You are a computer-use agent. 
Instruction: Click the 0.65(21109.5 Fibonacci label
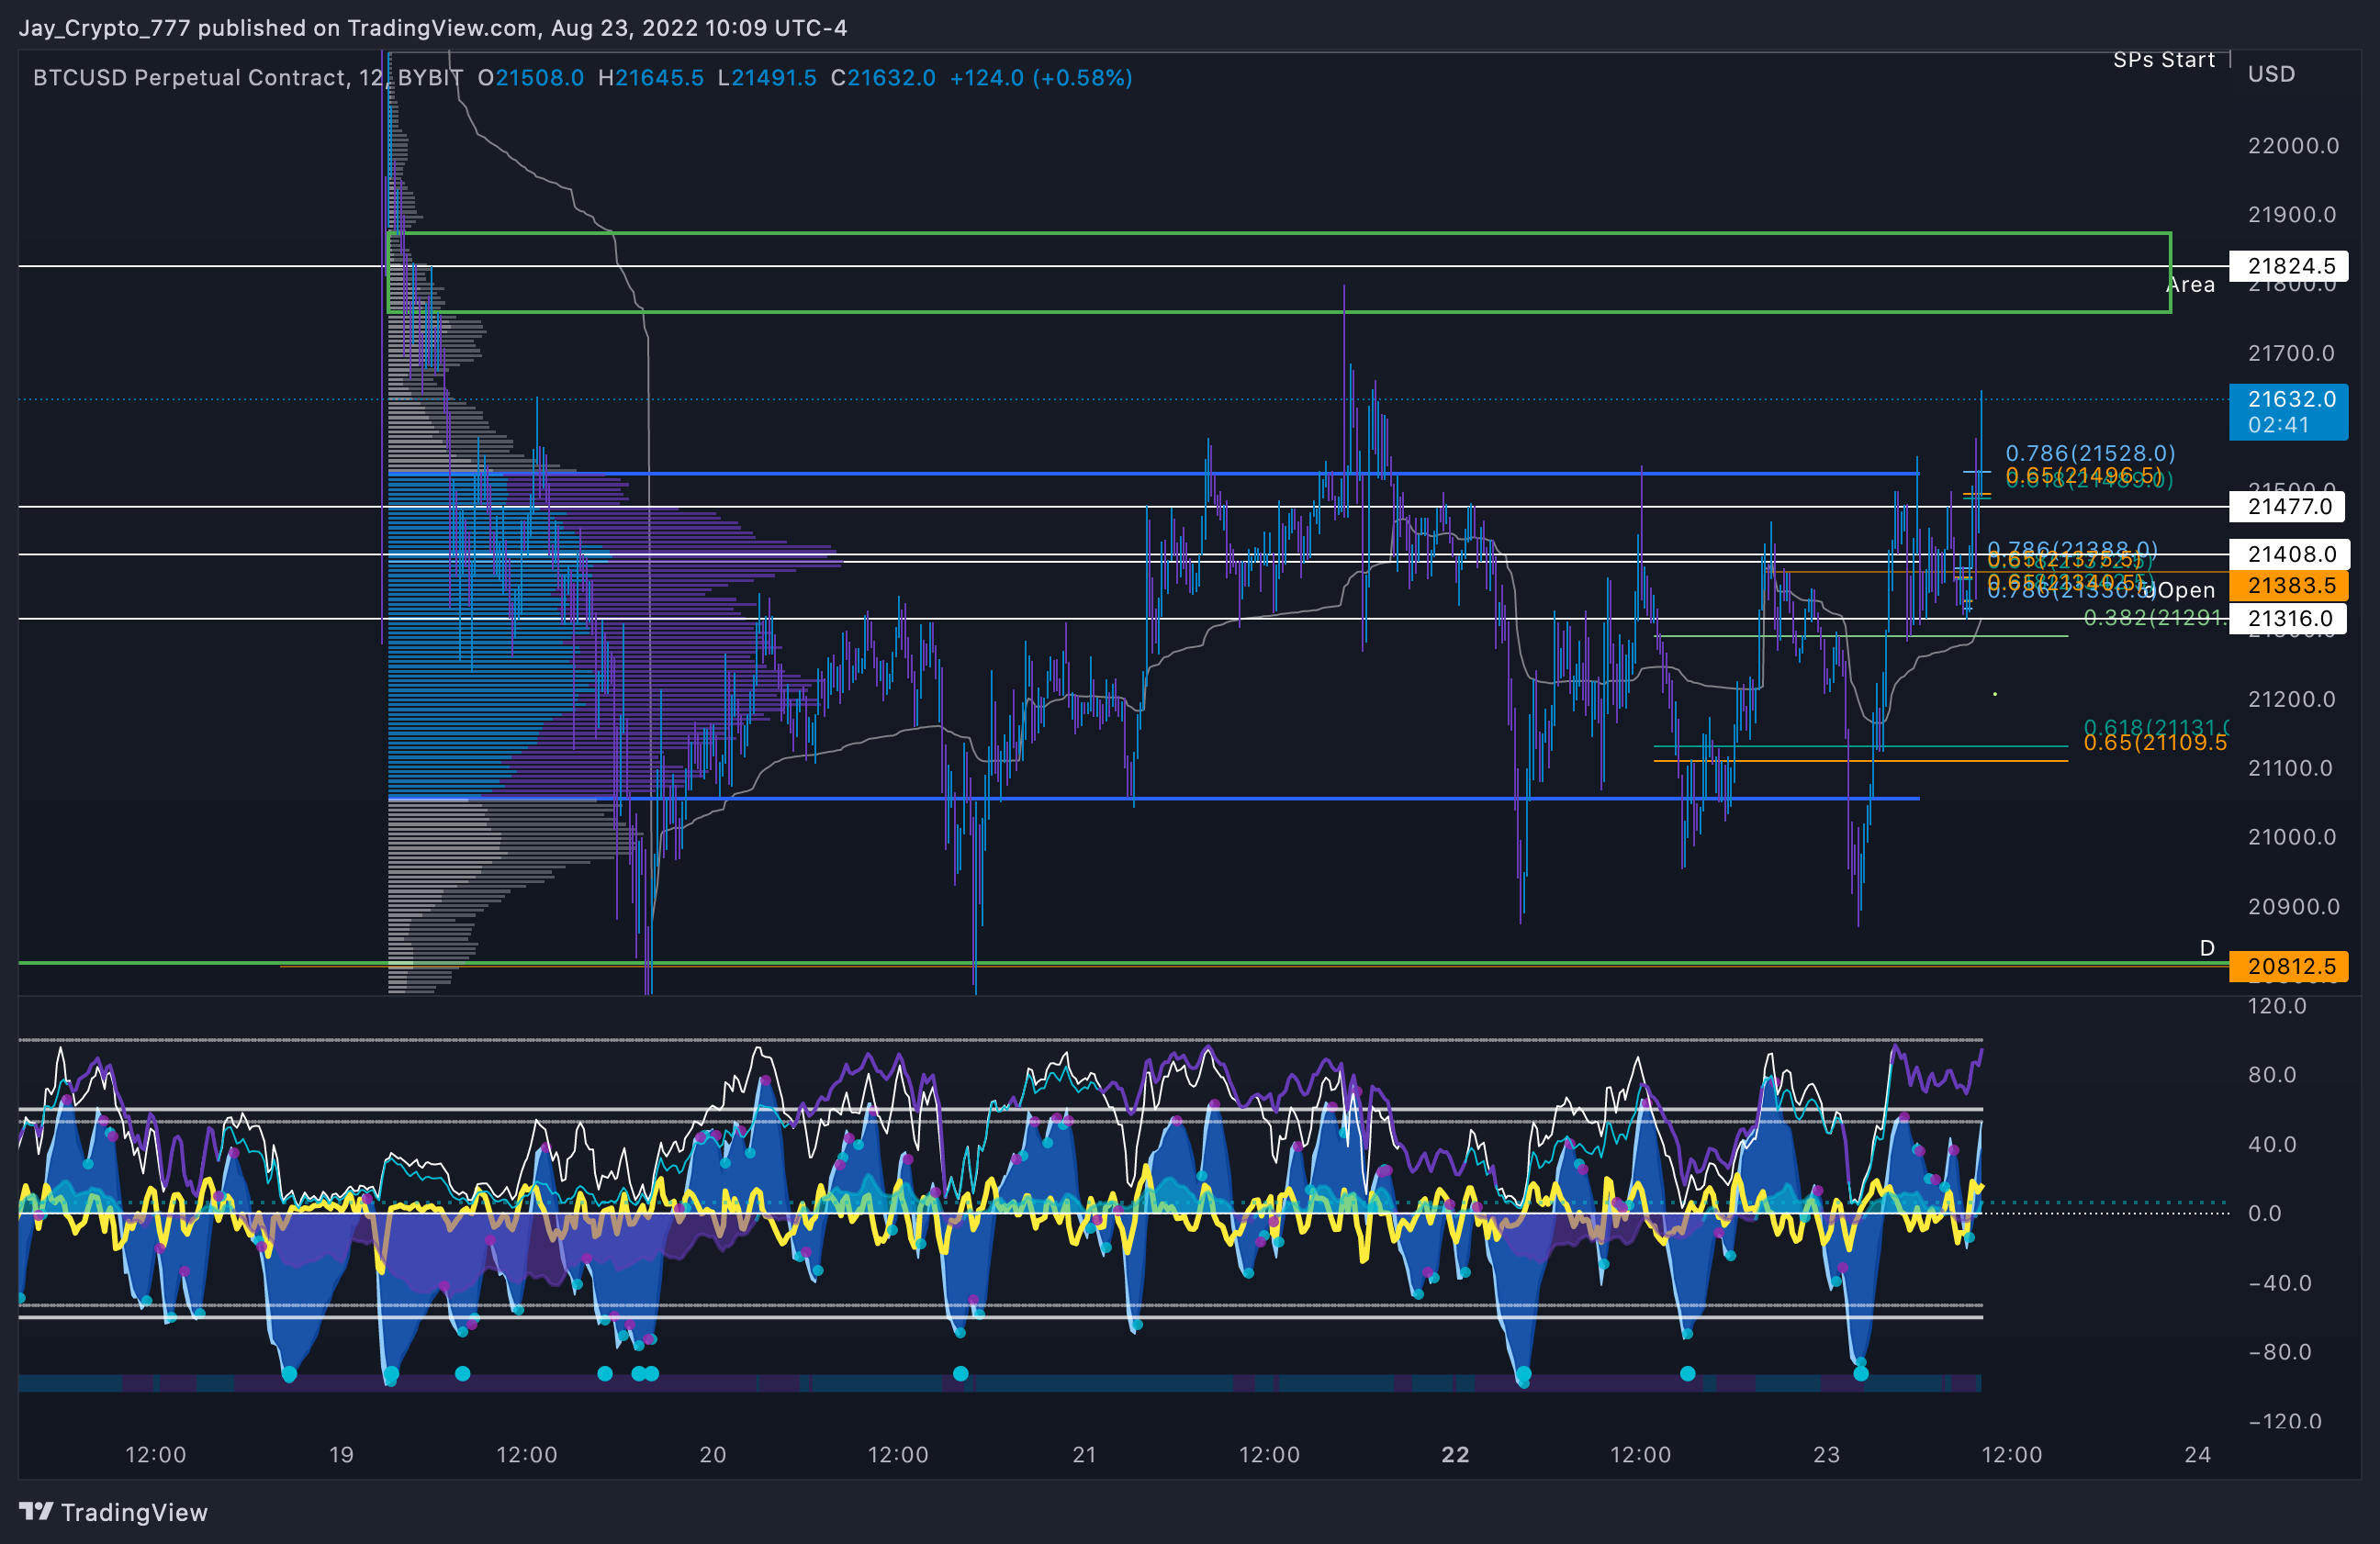2155,742
